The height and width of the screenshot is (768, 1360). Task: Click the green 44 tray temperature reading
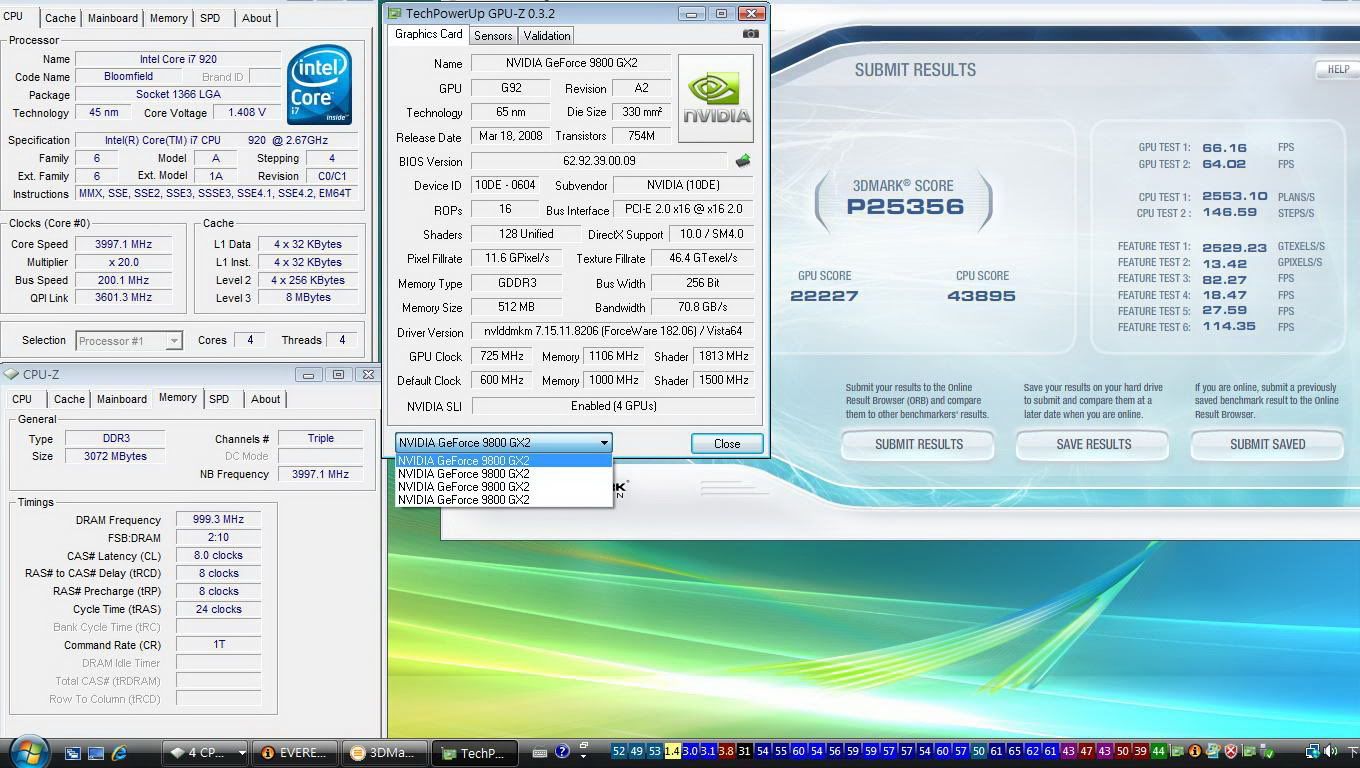coord(1158,751)
